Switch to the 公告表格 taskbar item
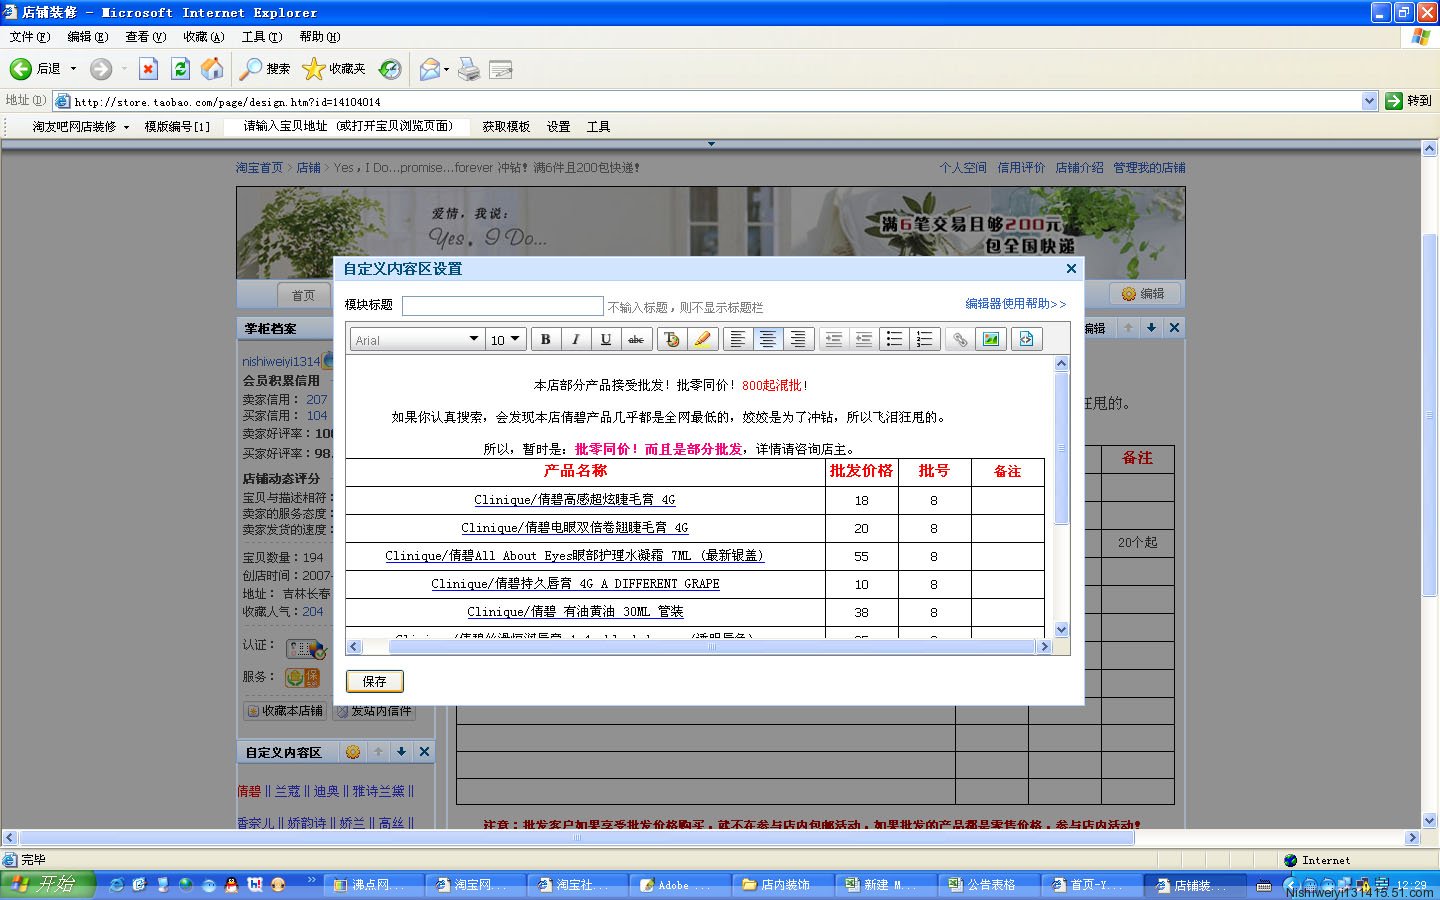The width and height of the screenshot is (1440, 900). coord(986,885)
